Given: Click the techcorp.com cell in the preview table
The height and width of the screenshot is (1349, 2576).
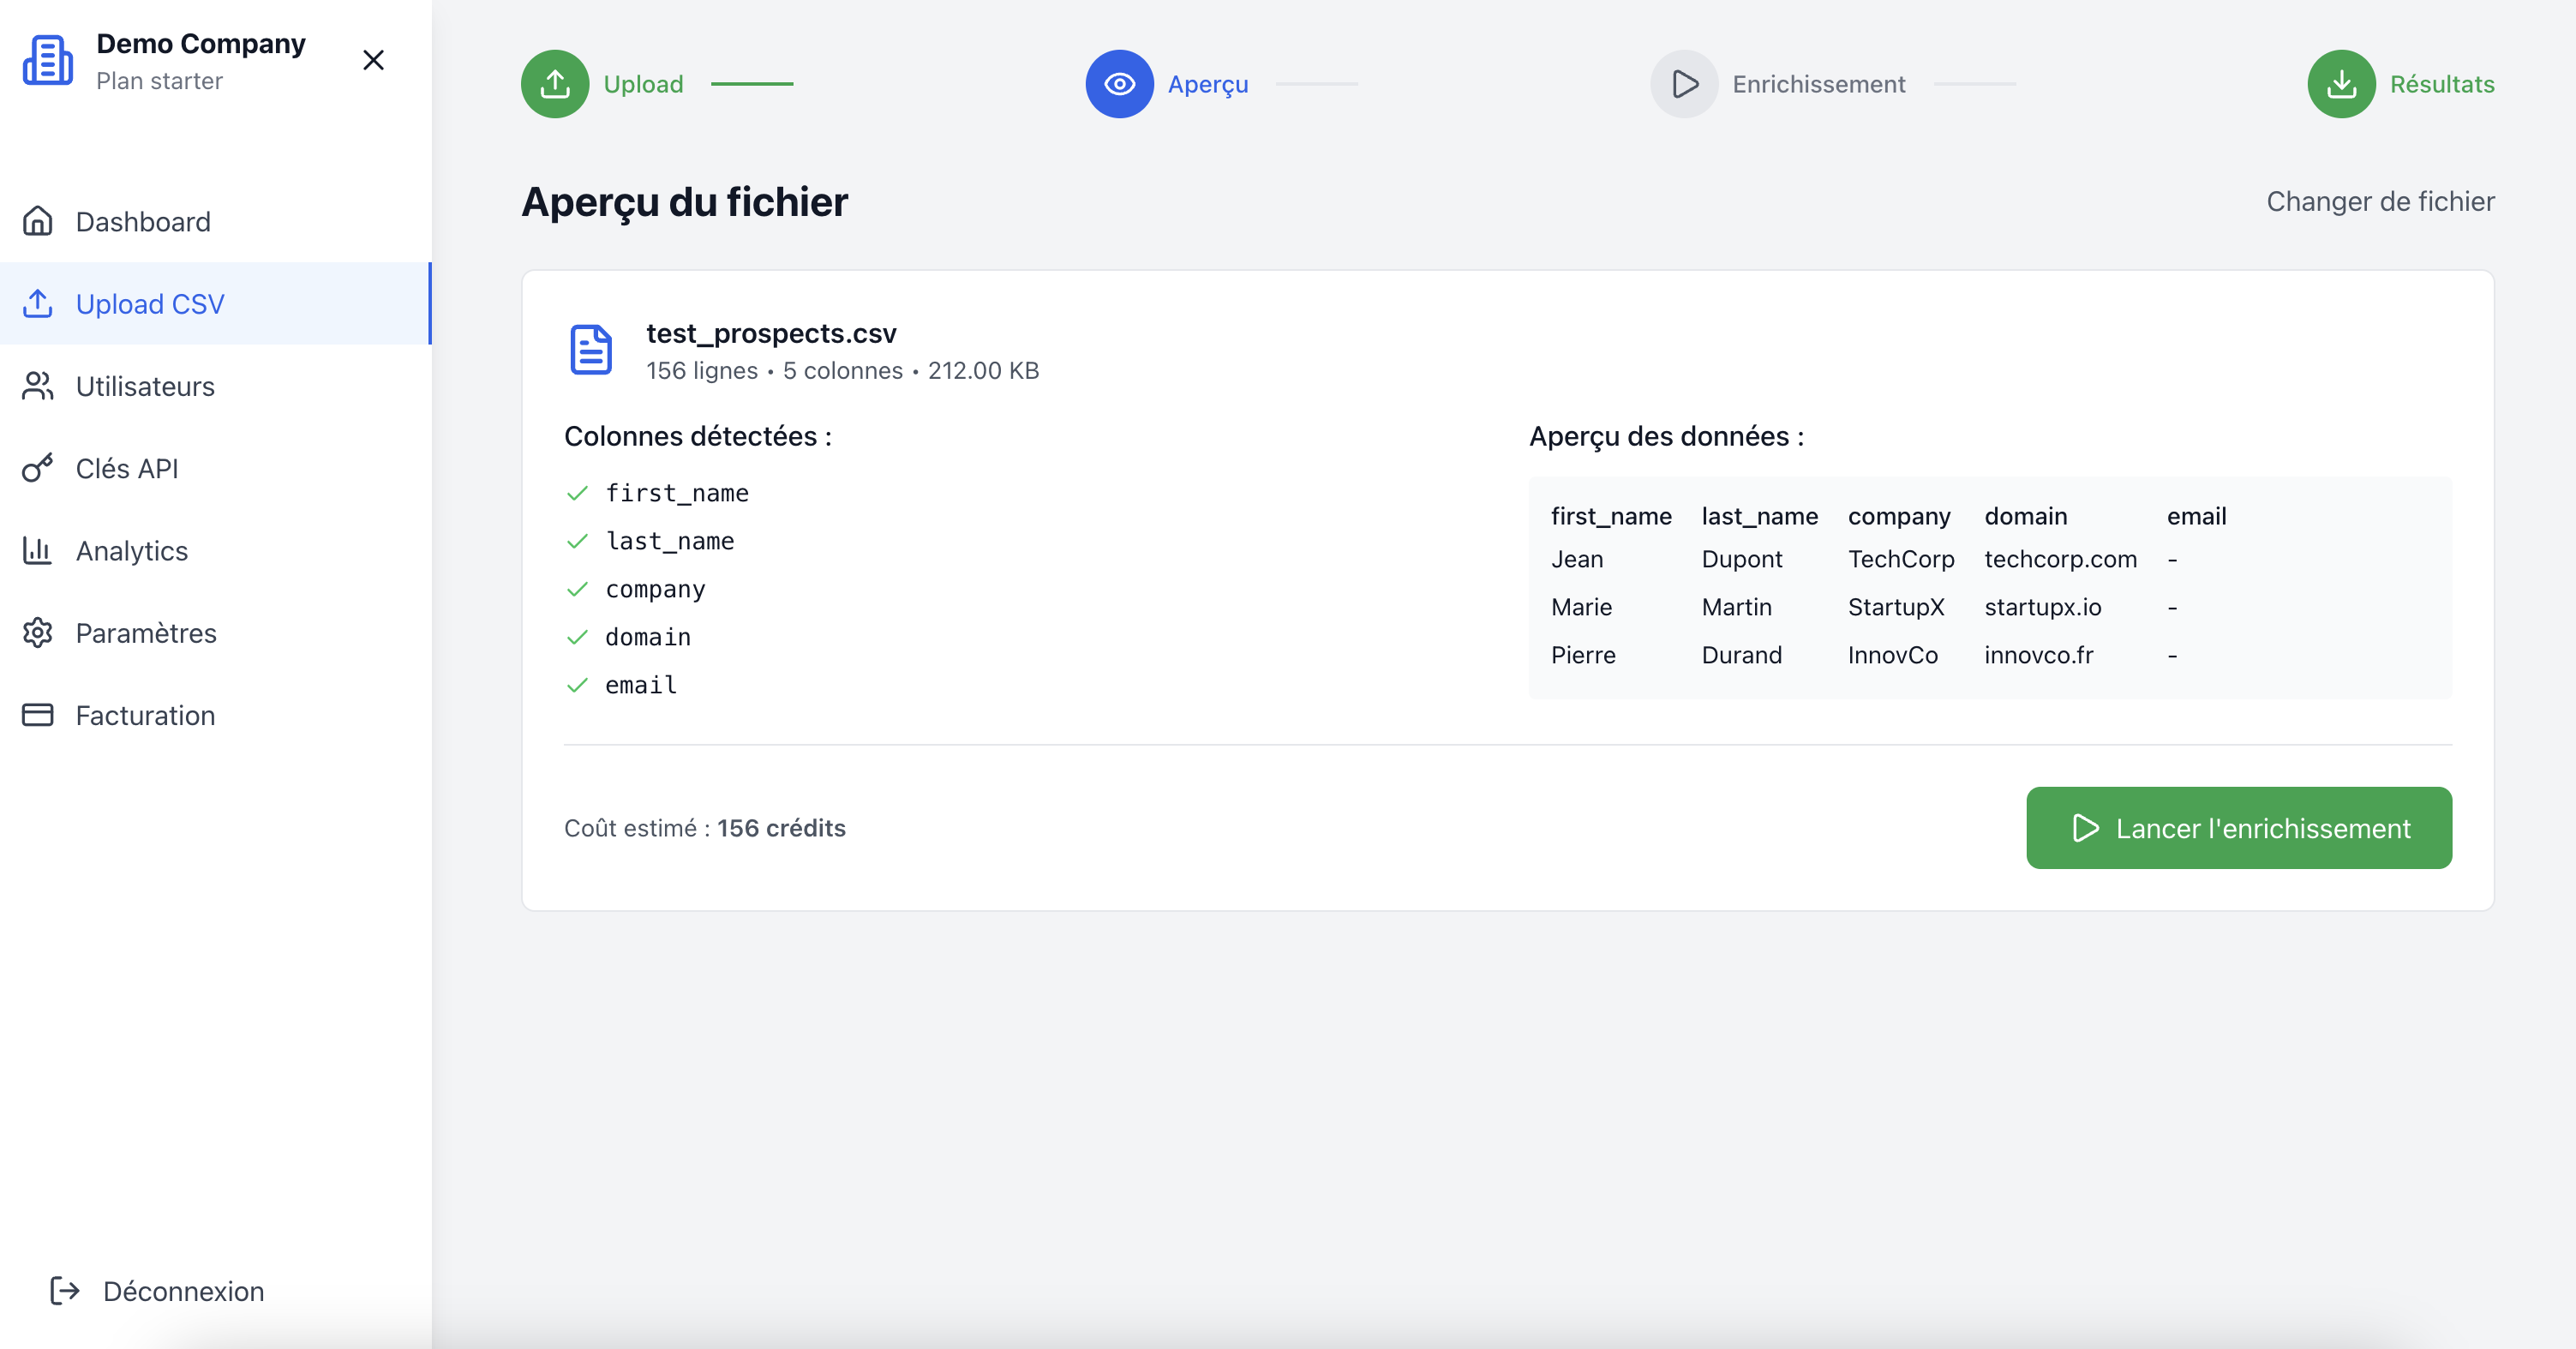Looking at the screenshot, I should 2060,559.
